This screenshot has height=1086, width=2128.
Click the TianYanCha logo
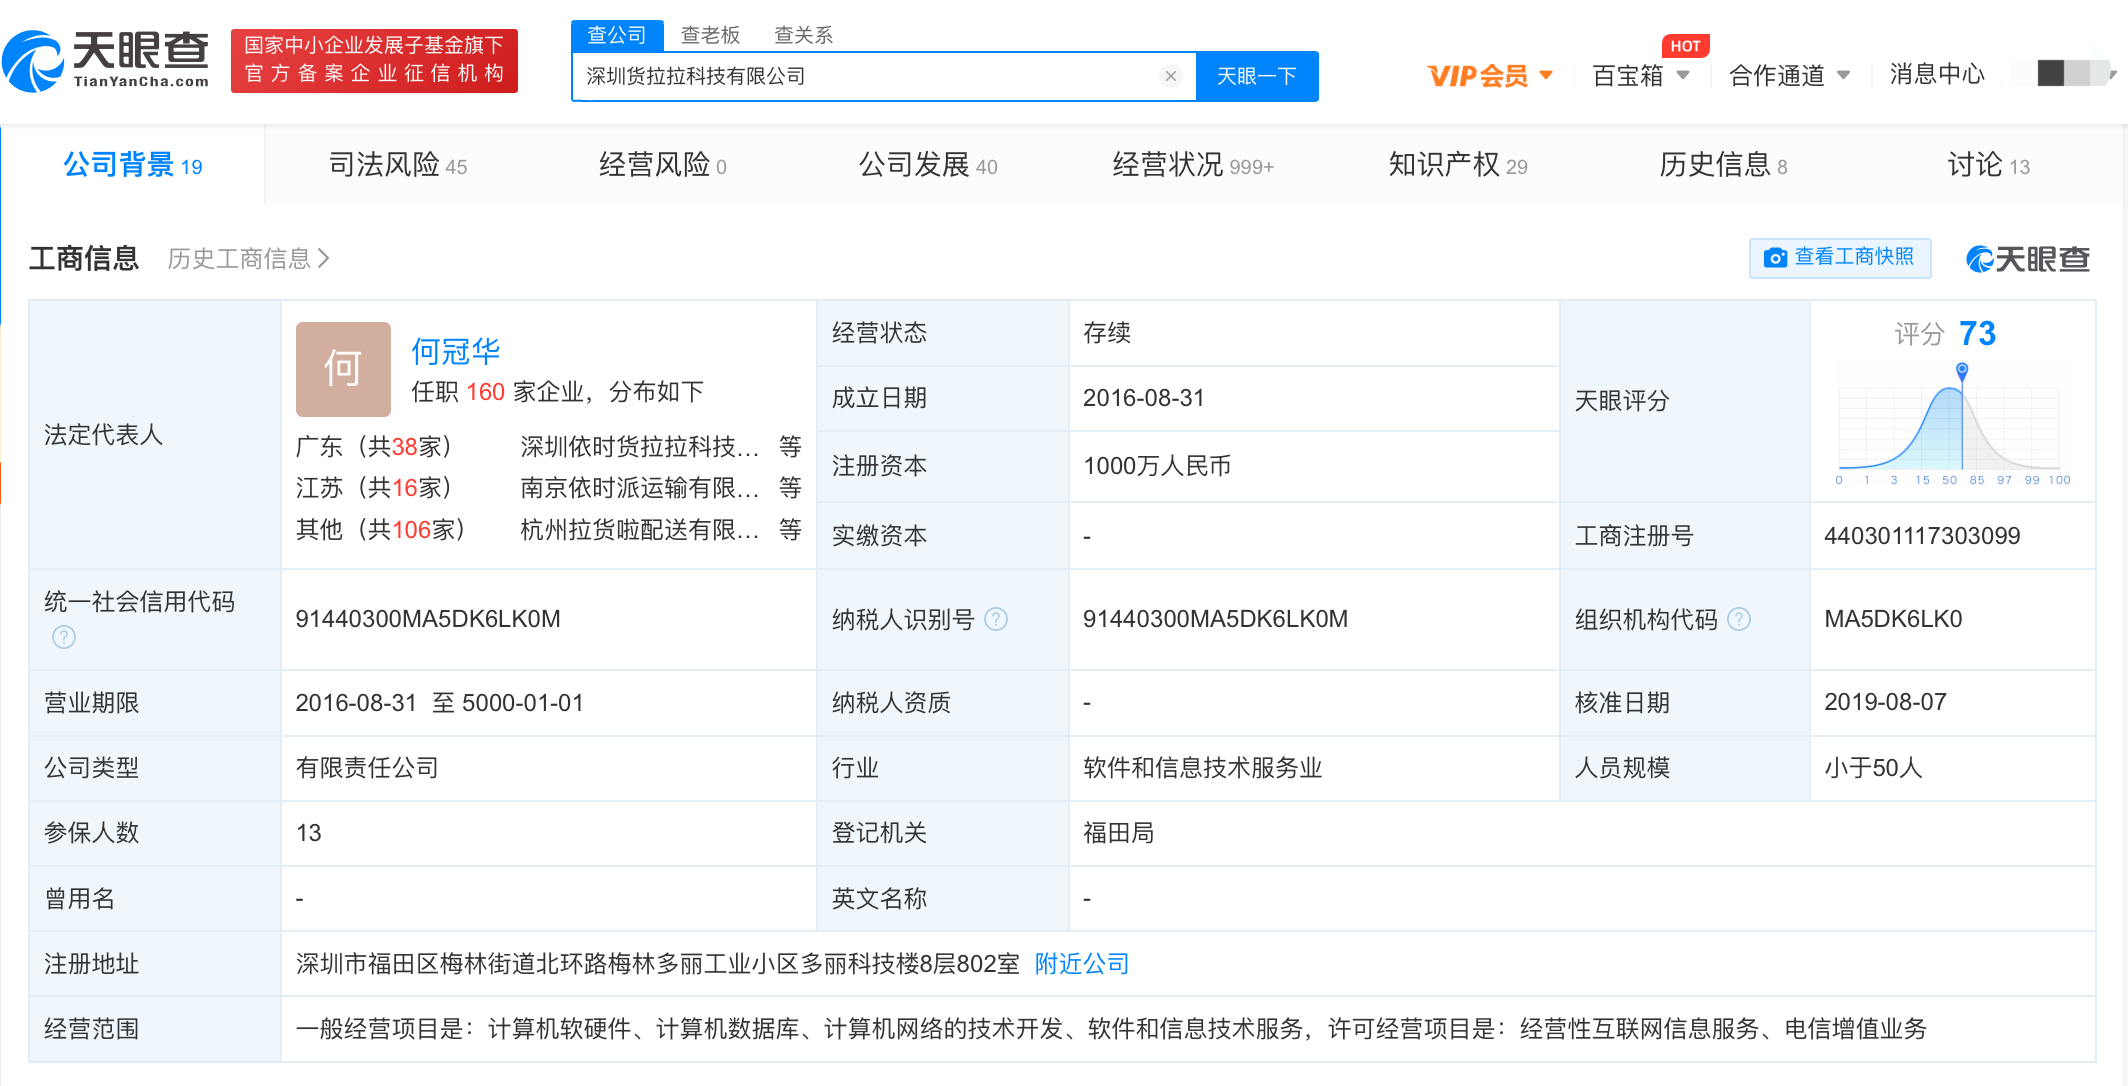click(x=106, y=61)
